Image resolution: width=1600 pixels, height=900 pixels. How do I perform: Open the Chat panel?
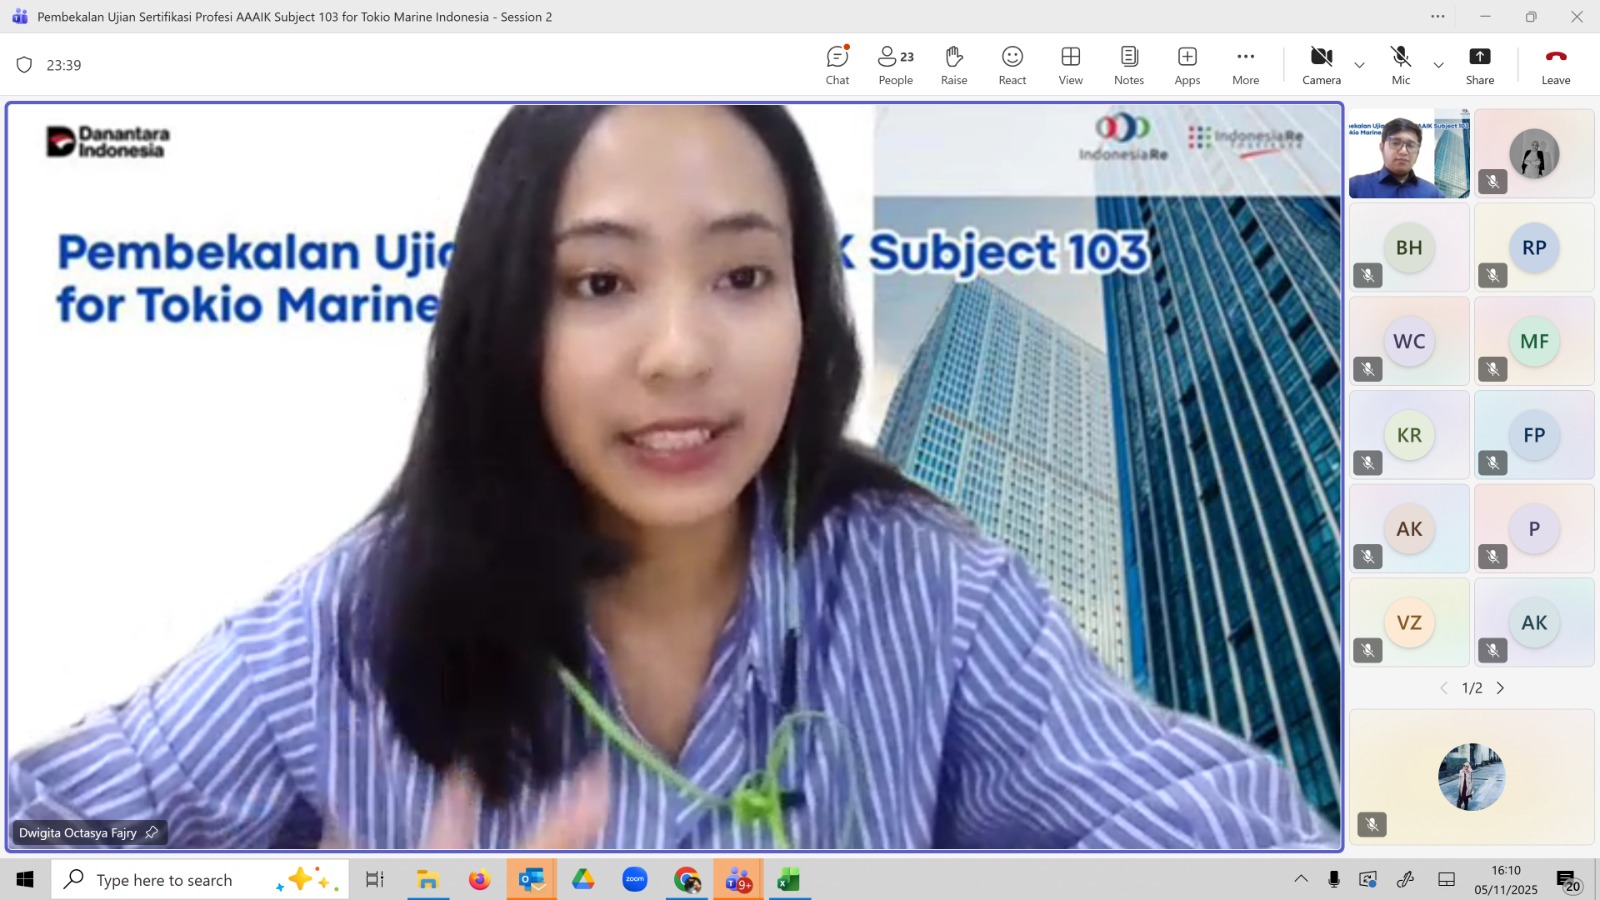[837, 65]
